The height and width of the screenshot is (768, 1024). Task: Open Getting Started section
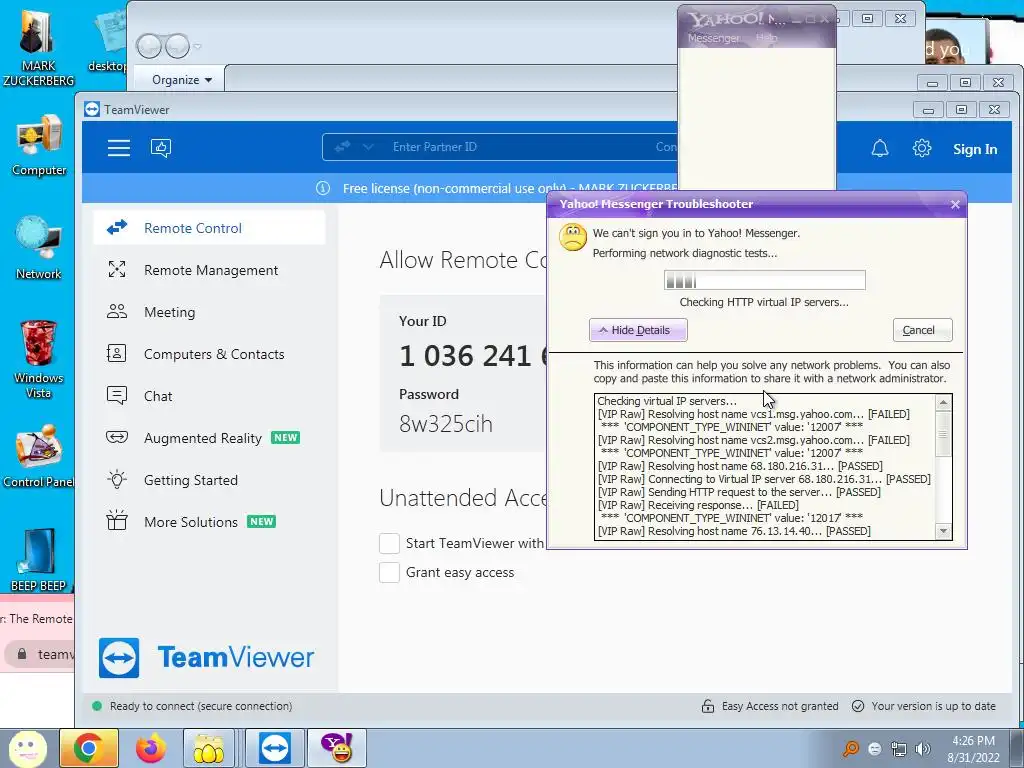(x=209, y=480)
